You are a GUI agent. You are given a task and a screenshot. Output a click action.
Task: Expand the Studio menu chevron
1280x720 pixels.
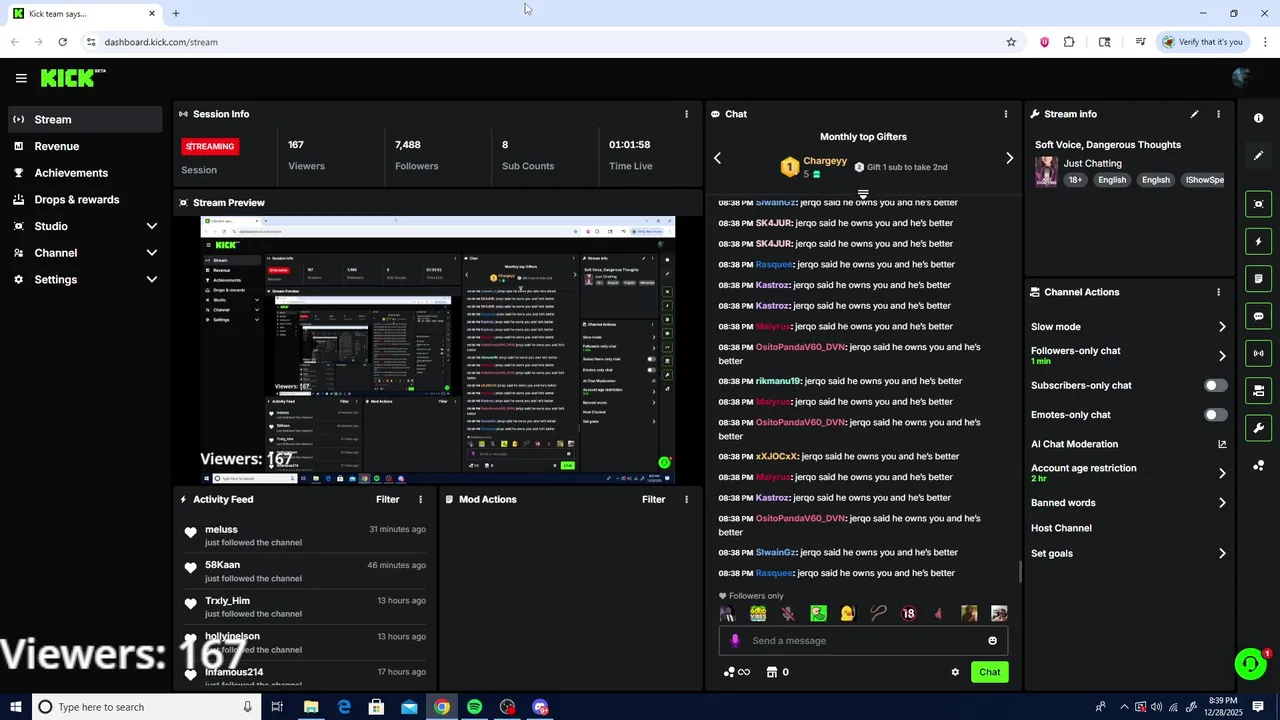point(152,226)
